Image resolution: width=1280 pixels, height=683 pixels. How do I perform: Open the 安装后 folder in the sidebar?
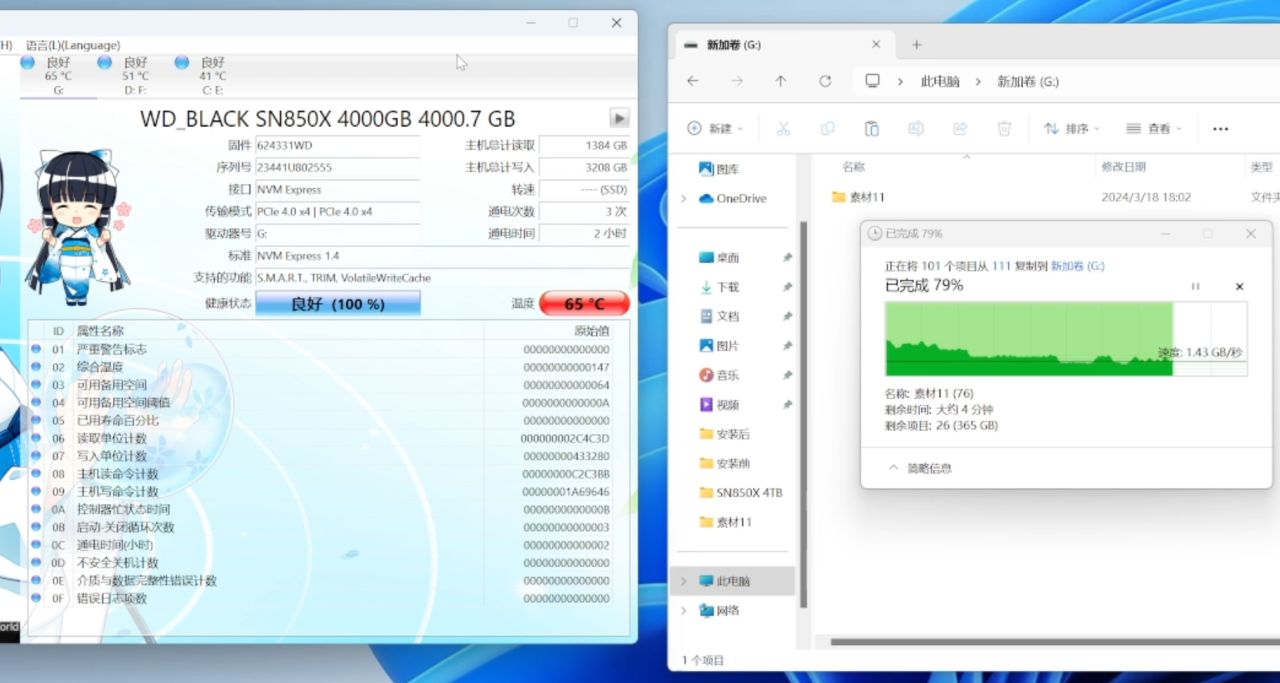click(724, 434)
